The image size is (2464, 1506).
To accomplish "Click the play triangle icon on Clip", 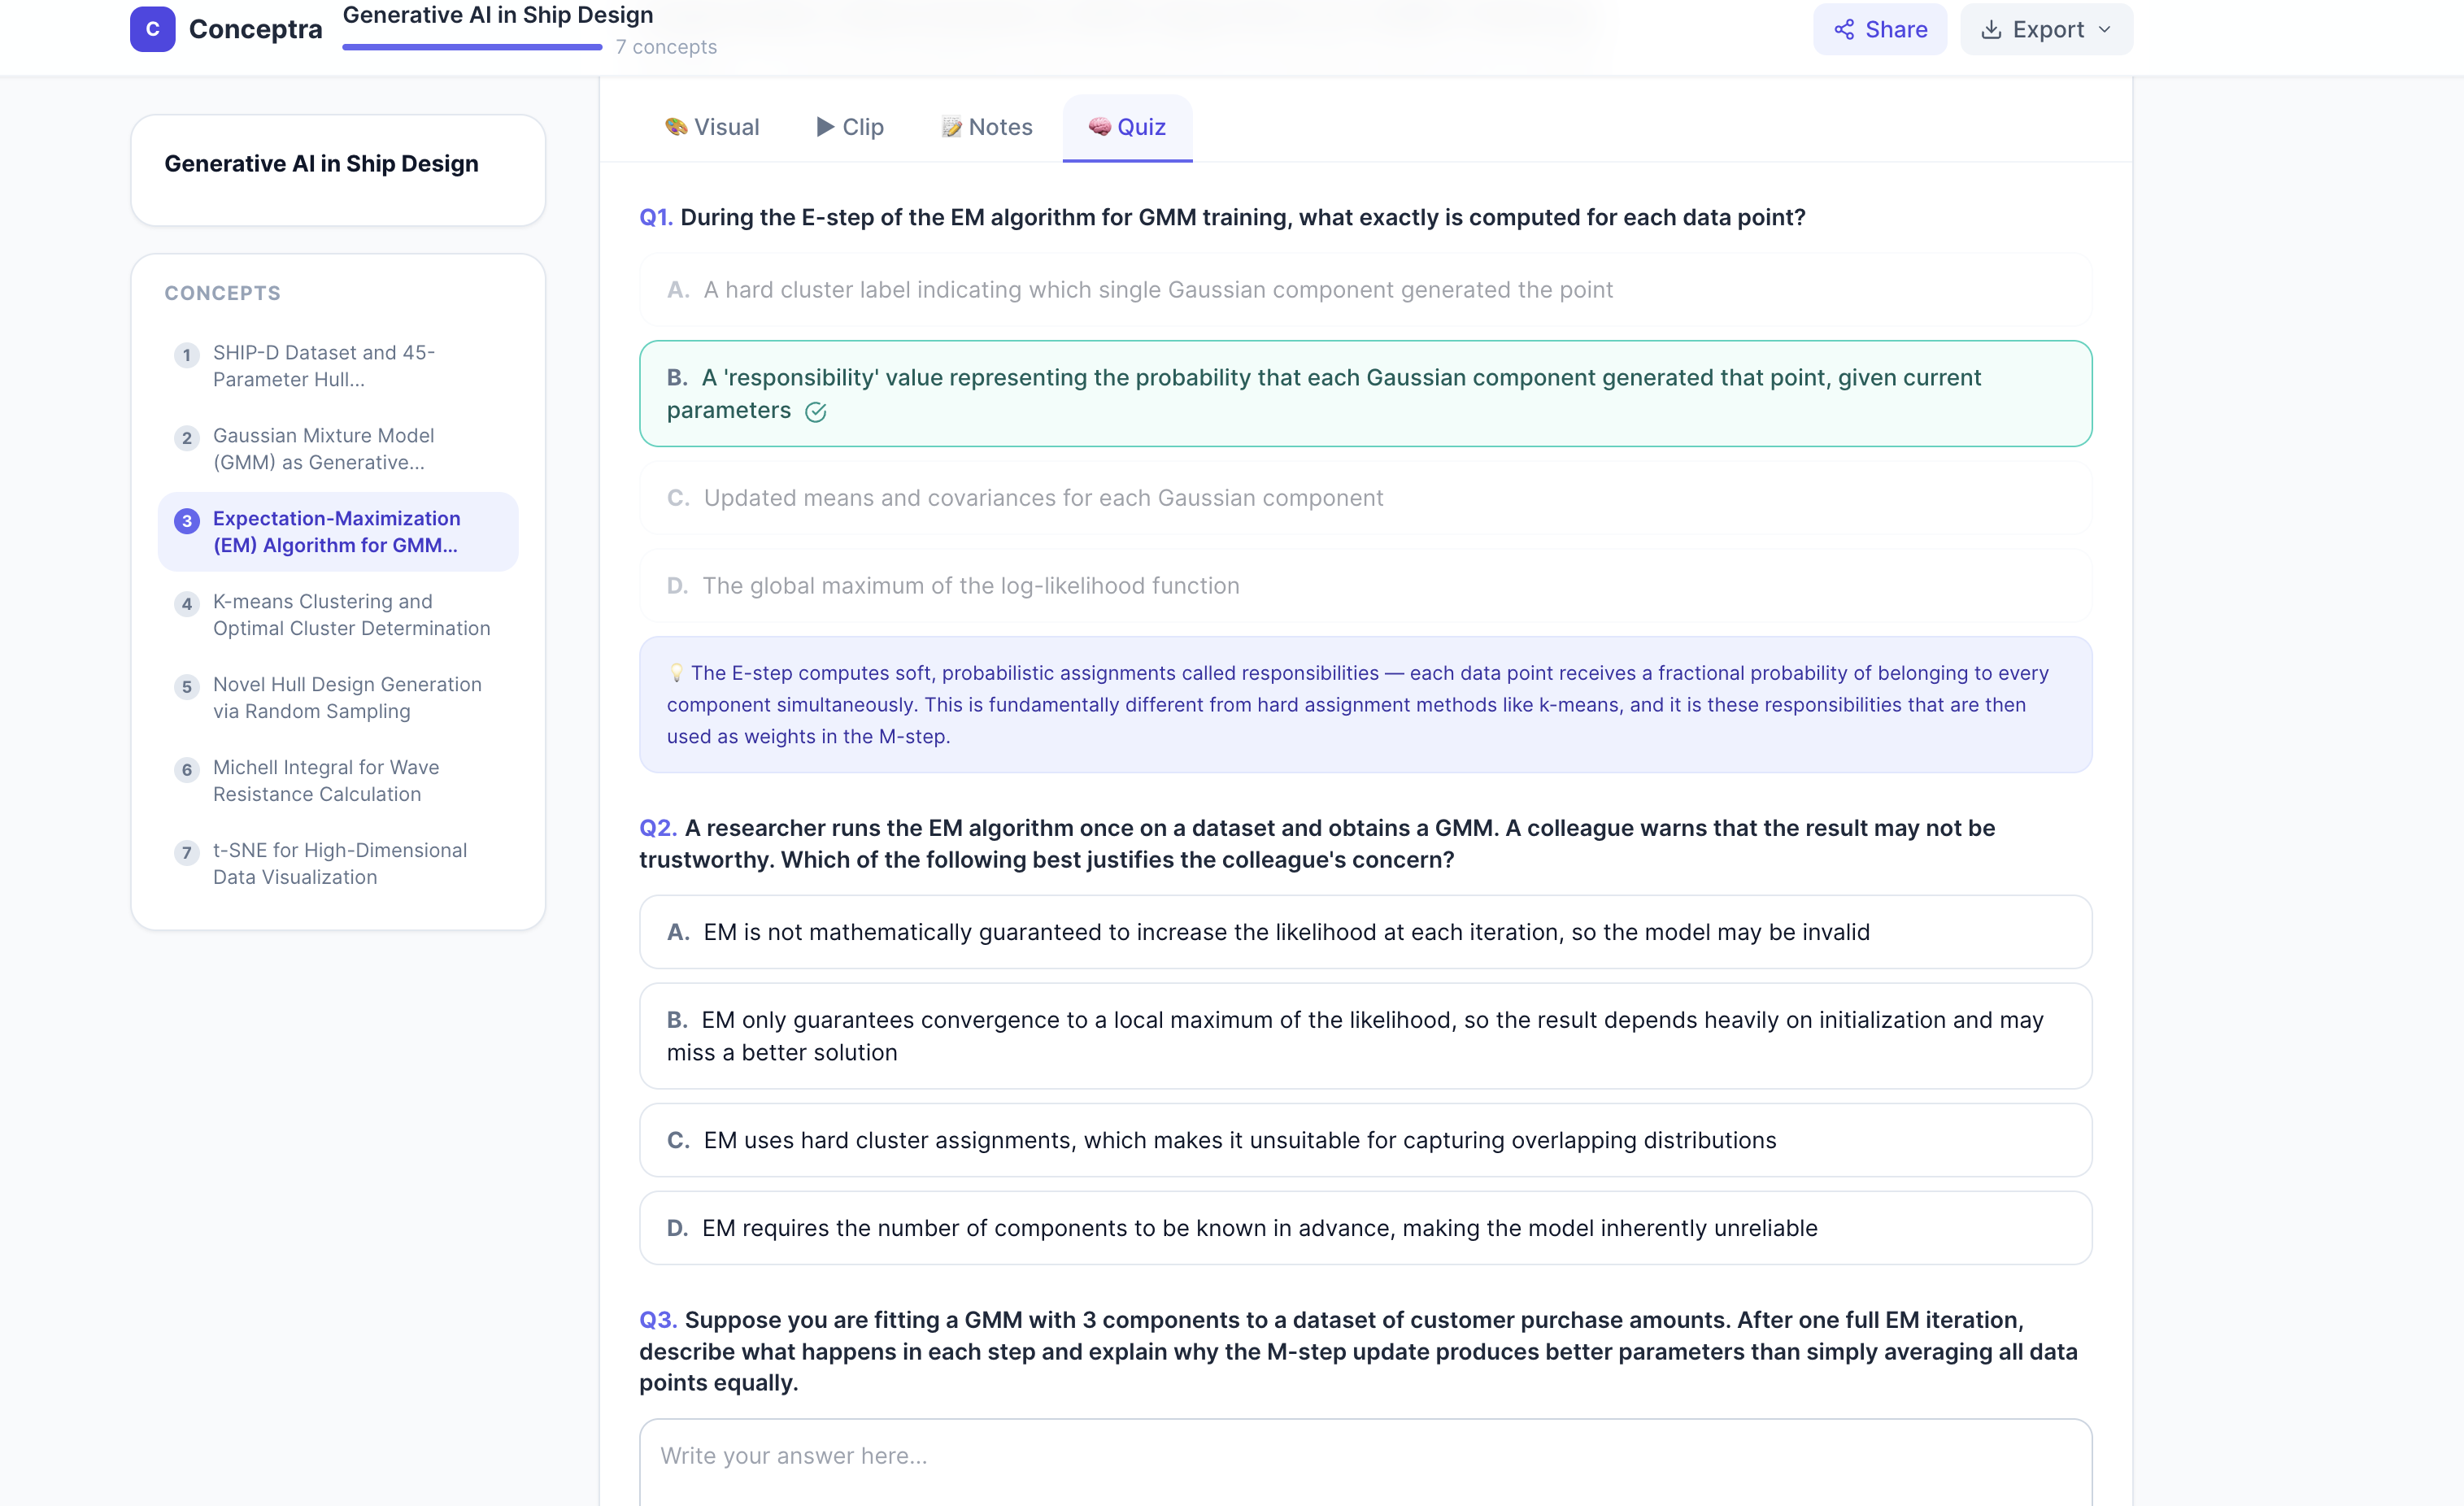I will tap(825, 127).
